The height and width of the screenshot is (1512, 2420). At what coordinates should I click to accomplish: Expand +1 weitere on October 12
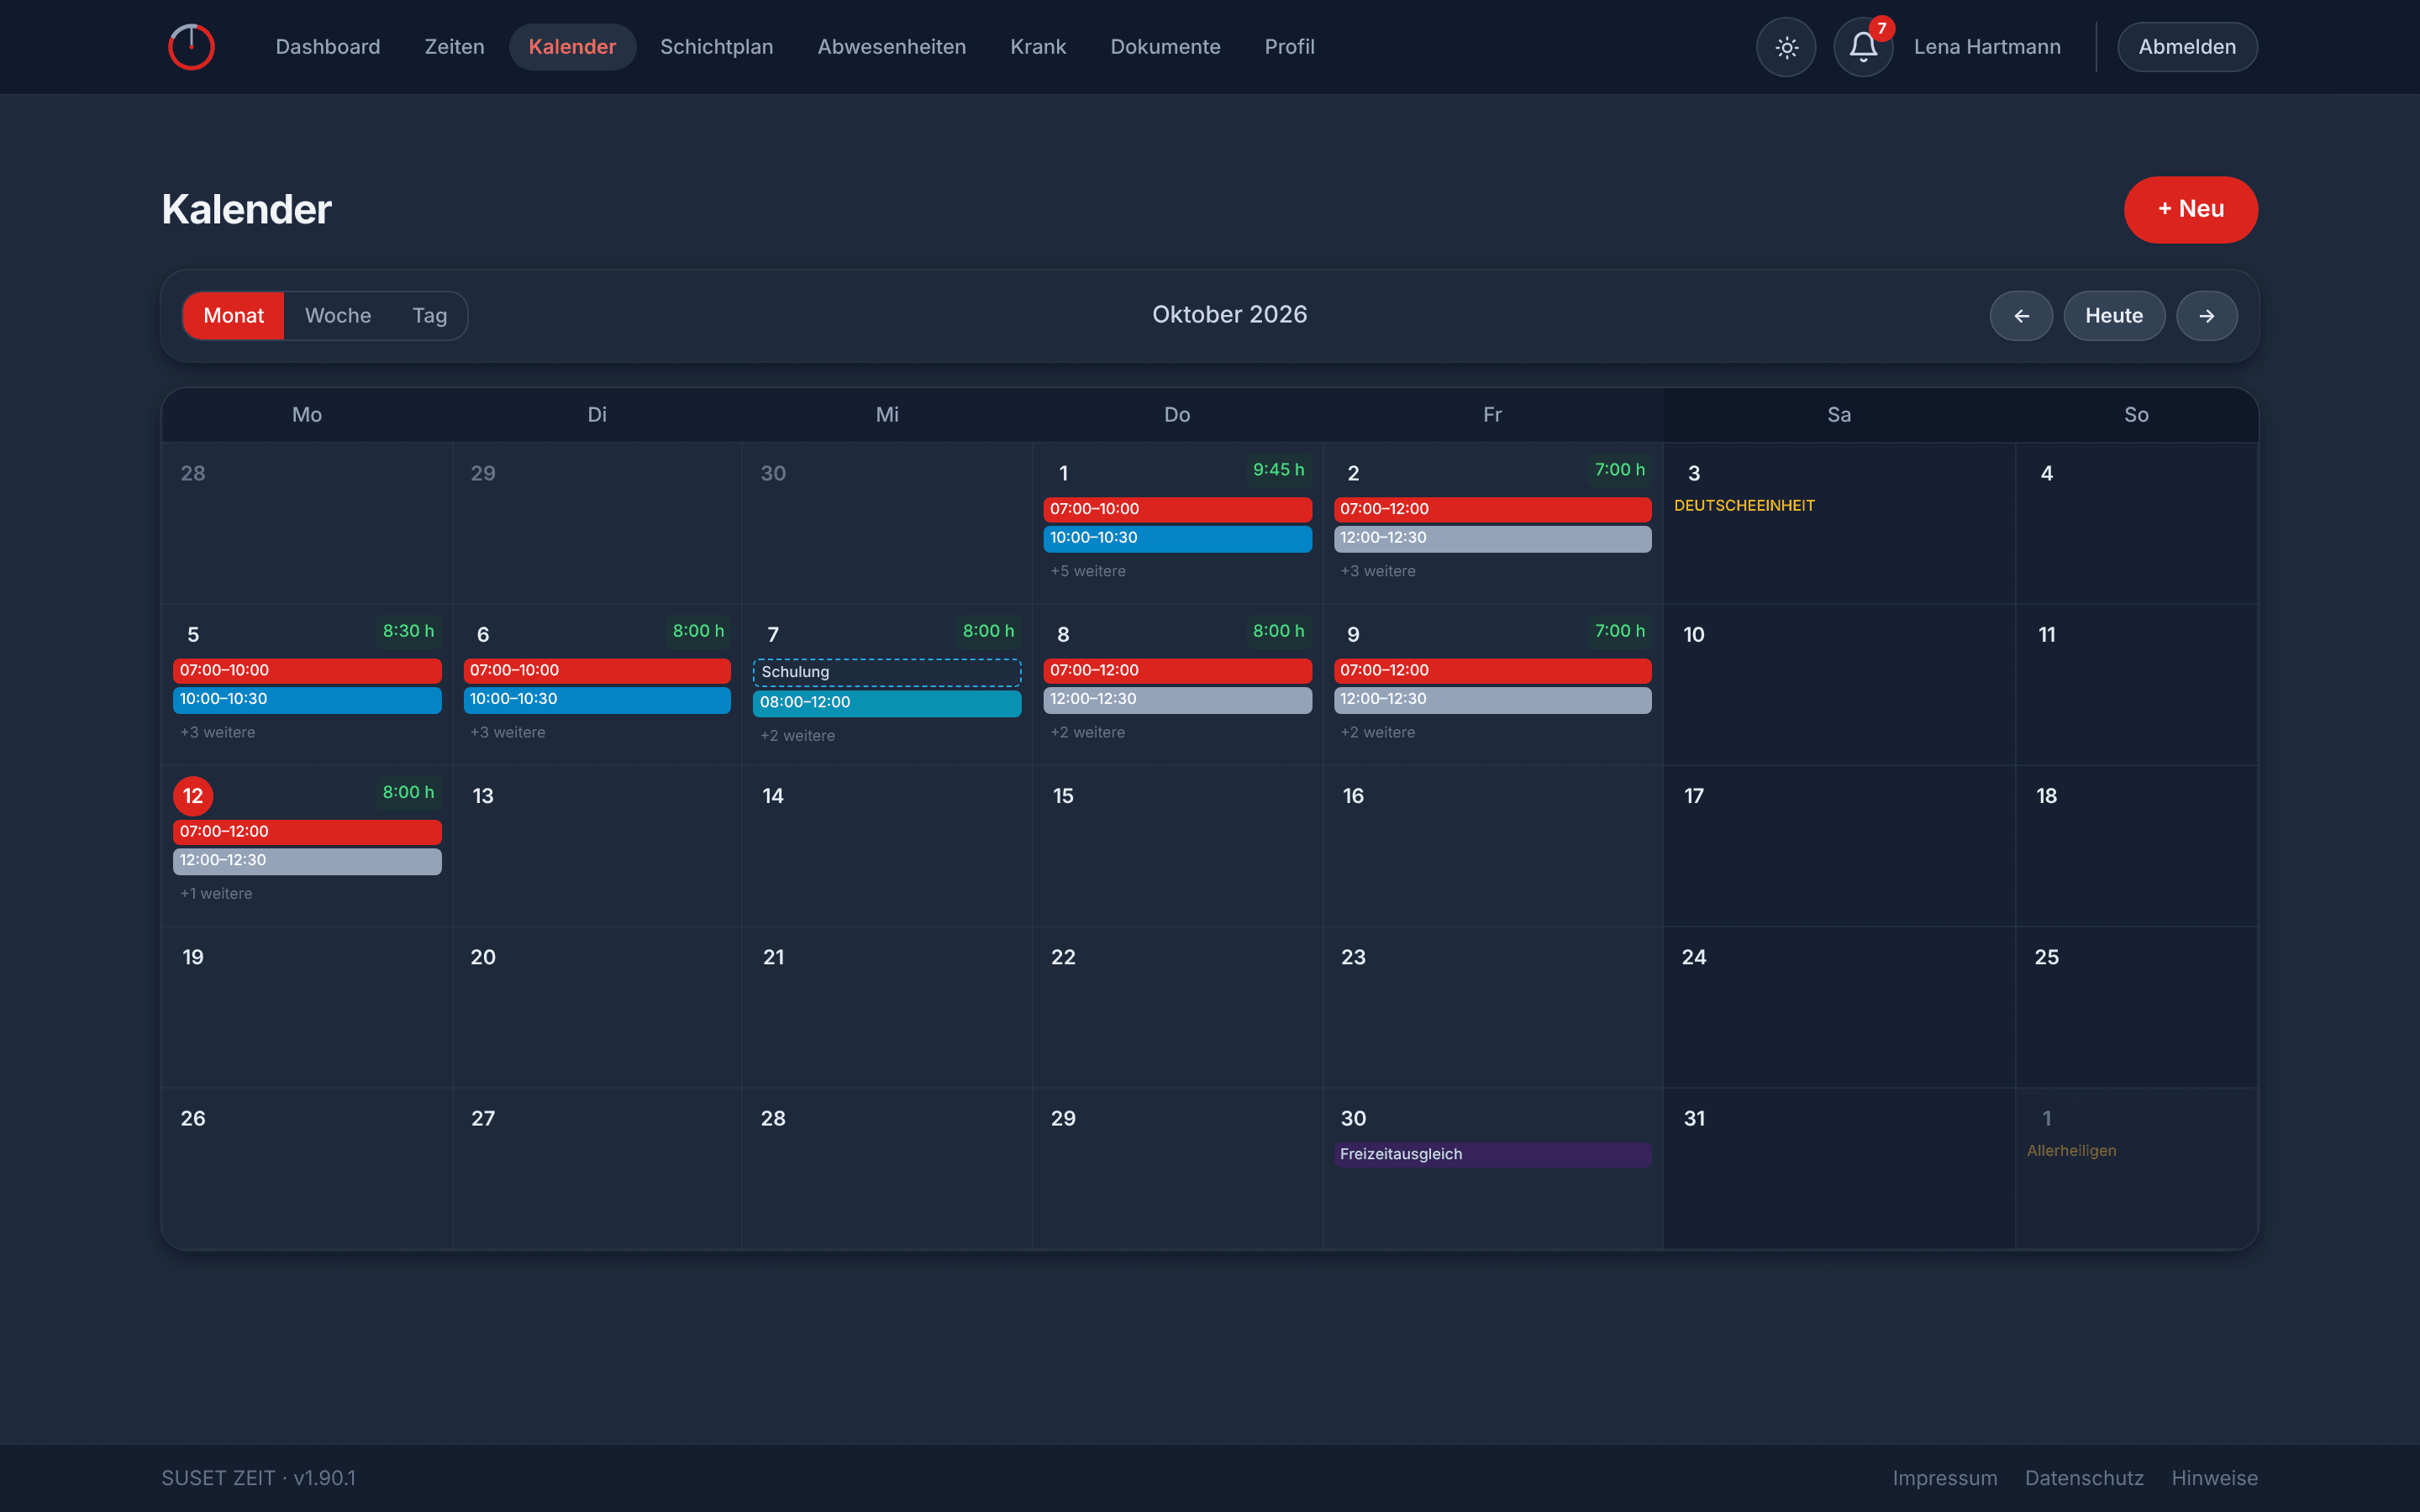coord(216,894)
